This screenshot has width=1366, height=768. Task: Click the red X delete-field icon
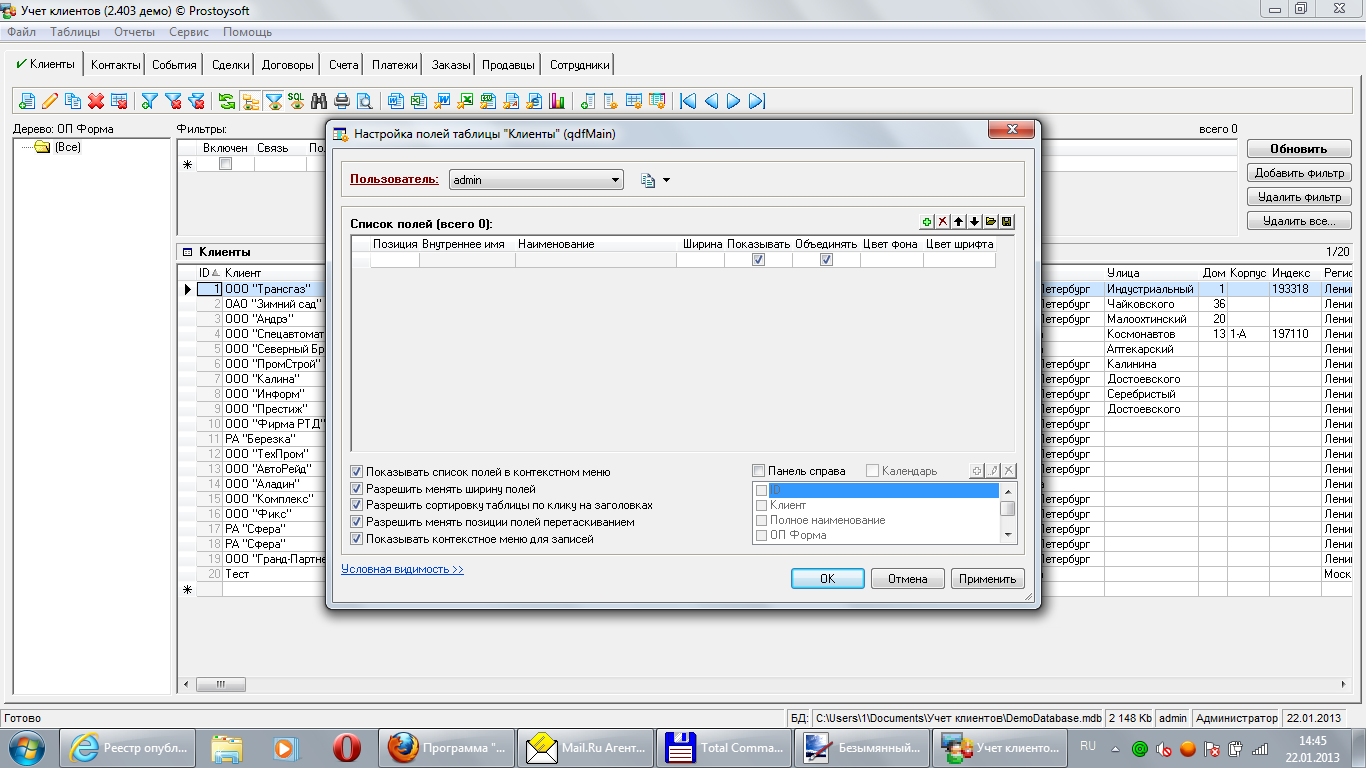pos(943,222)
